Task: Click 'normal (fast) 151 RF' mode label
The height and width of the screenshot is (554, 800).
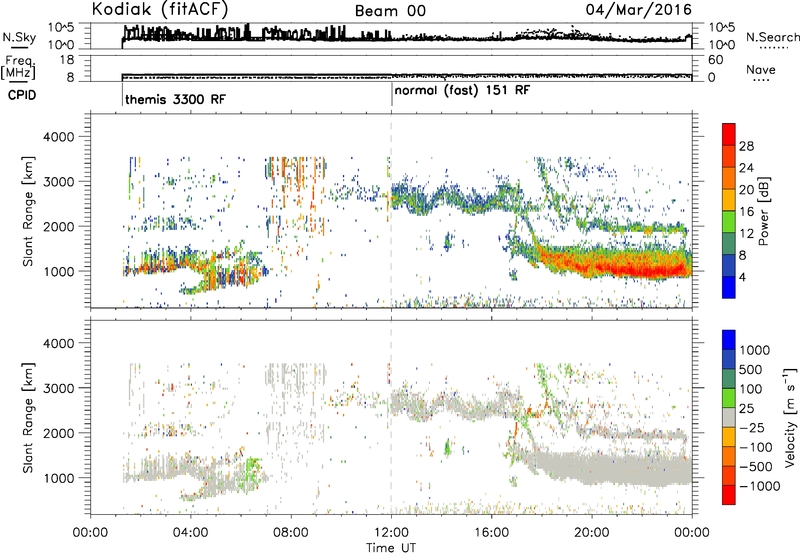Action: tap(462, 90)
